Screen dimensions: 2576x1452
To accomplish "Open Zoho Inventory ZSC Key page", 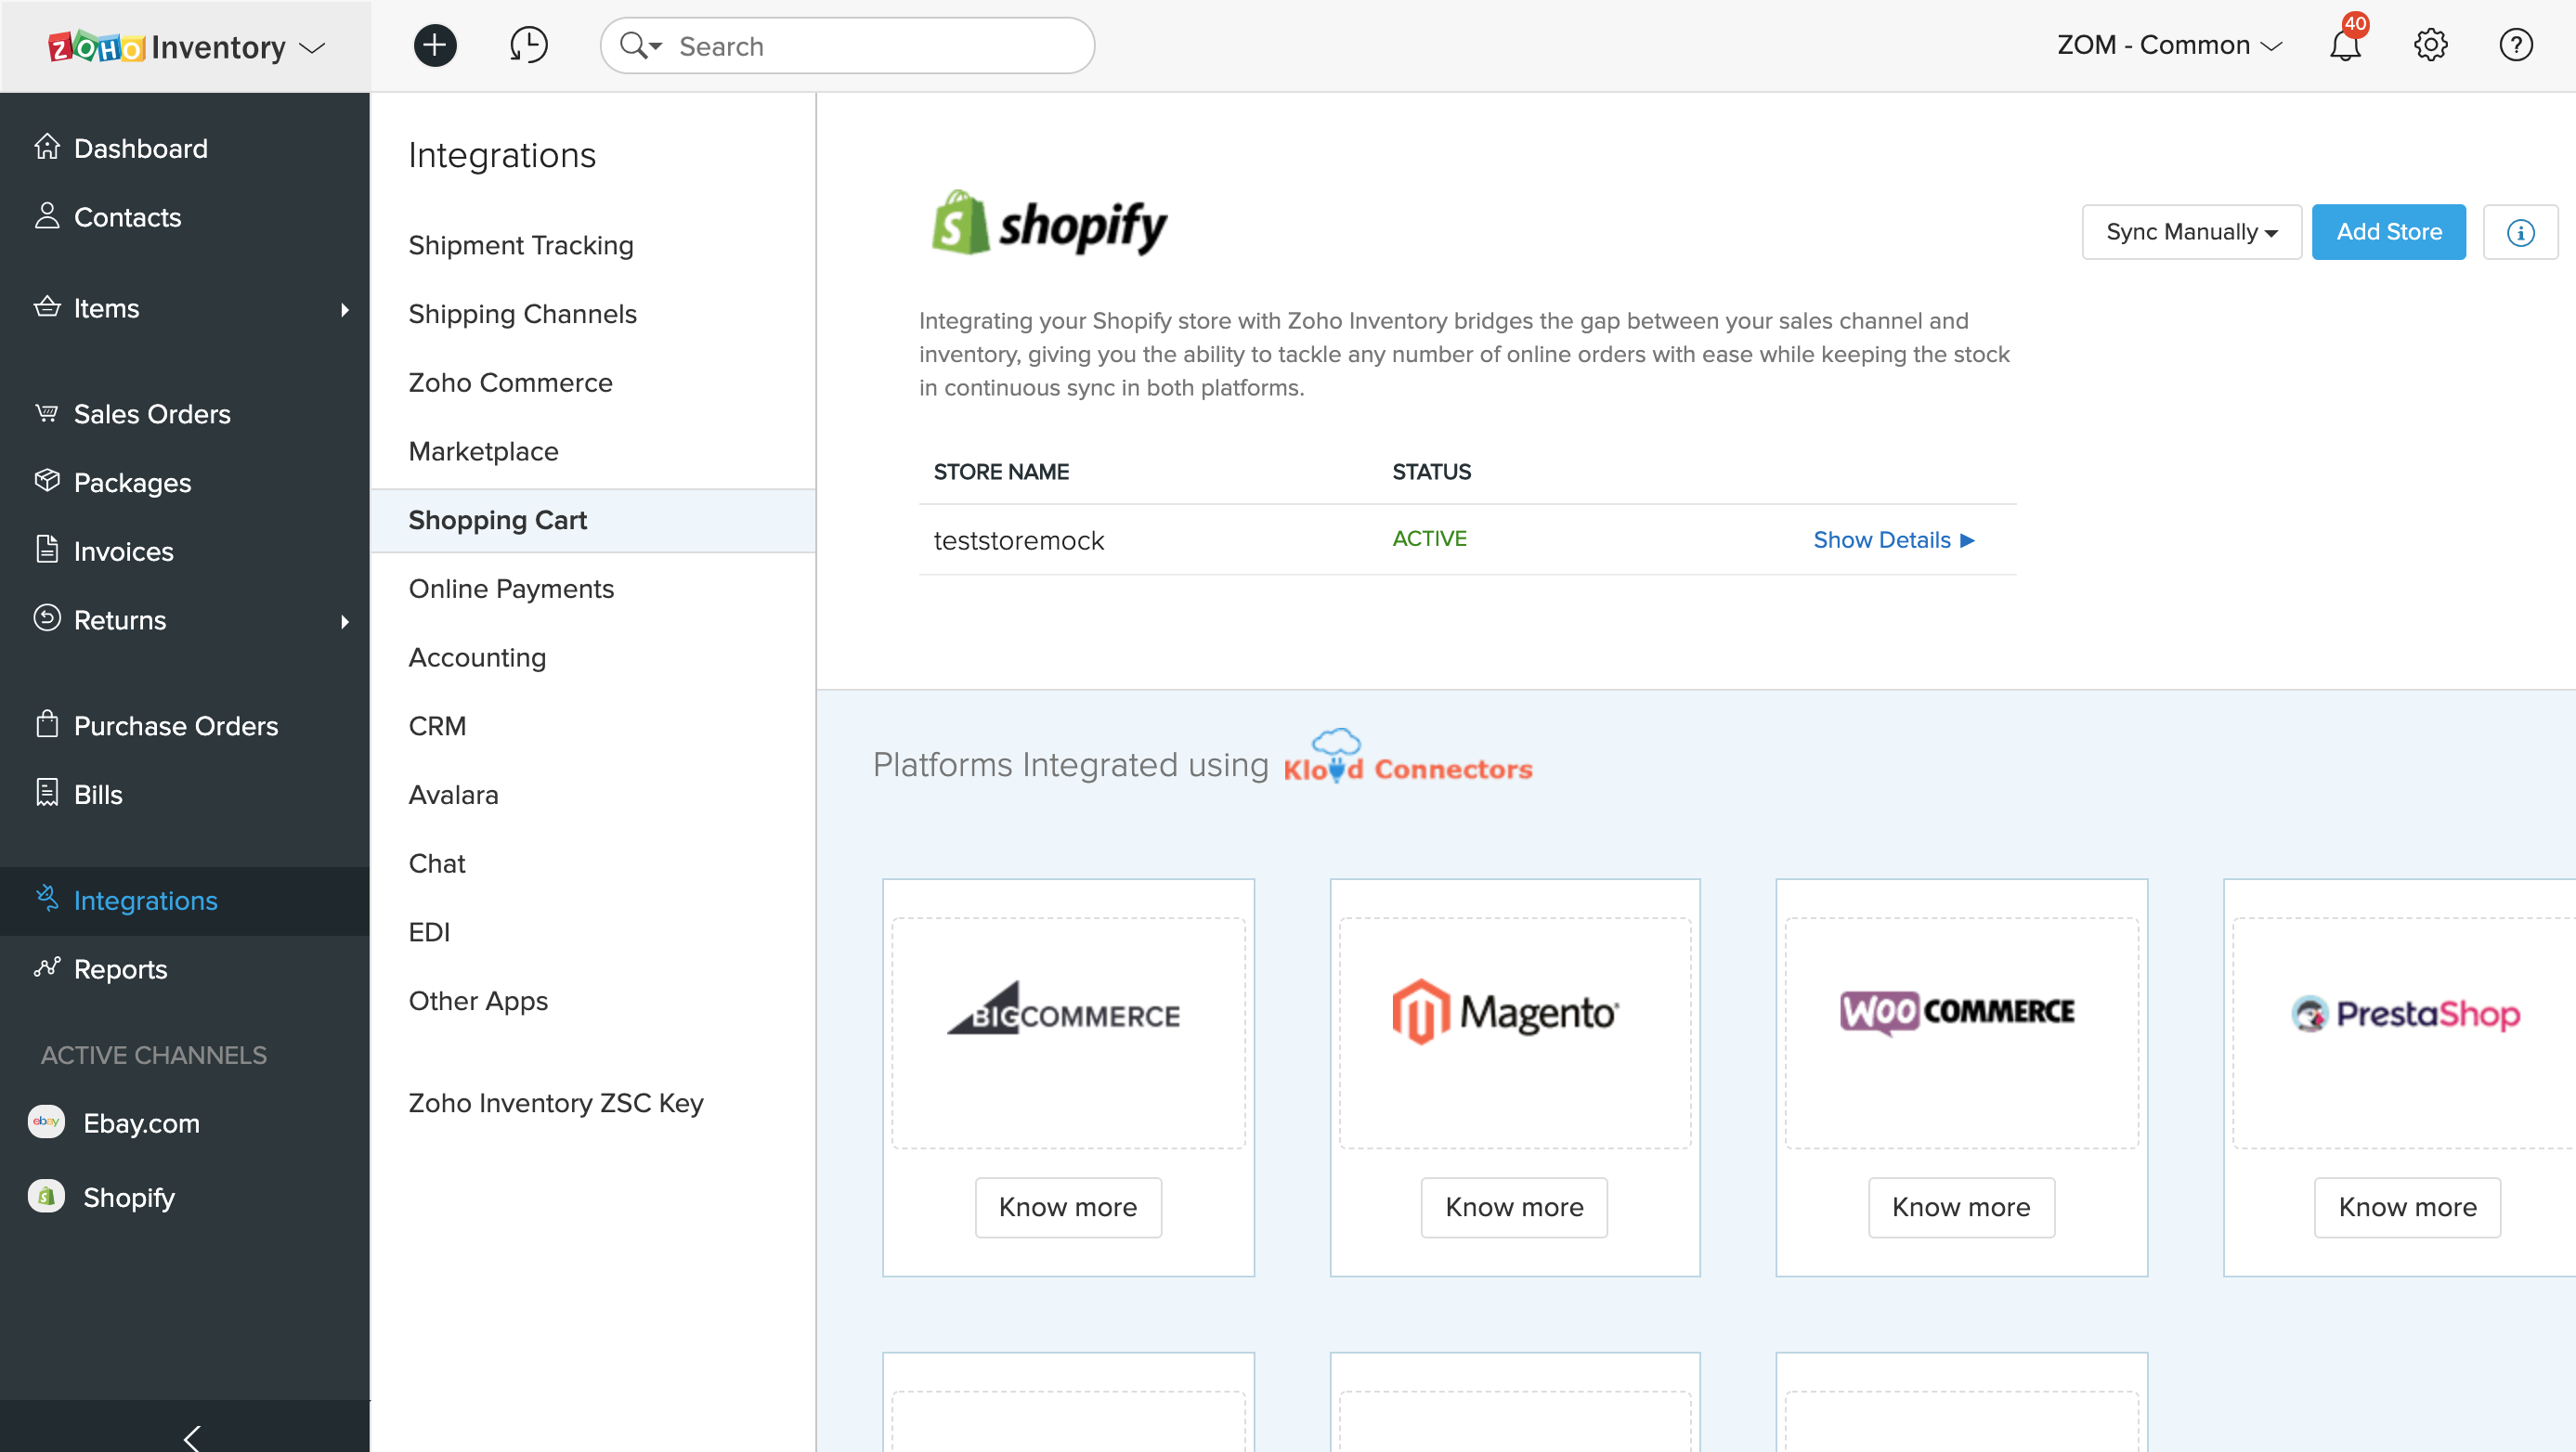I will click(556, 1103).
